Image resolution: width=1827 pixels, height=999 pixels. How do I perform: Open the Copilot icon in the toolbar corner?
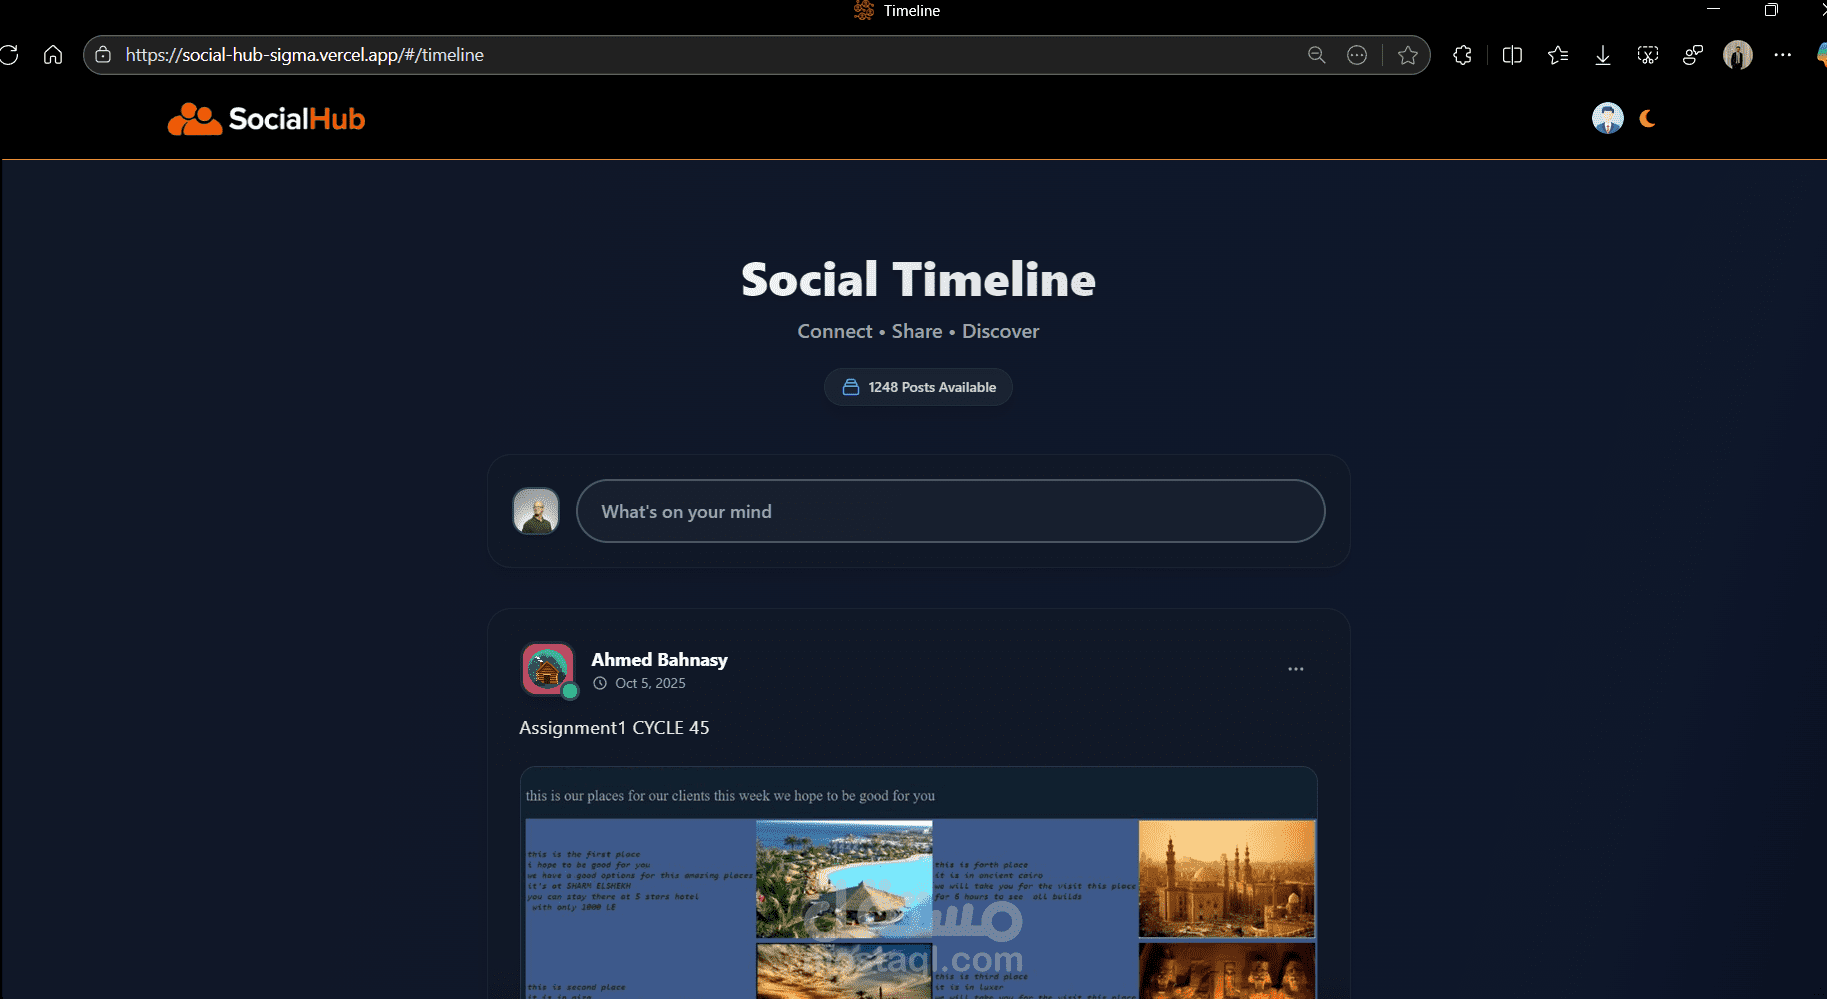pyautogui.click(x=1820, y=55)
